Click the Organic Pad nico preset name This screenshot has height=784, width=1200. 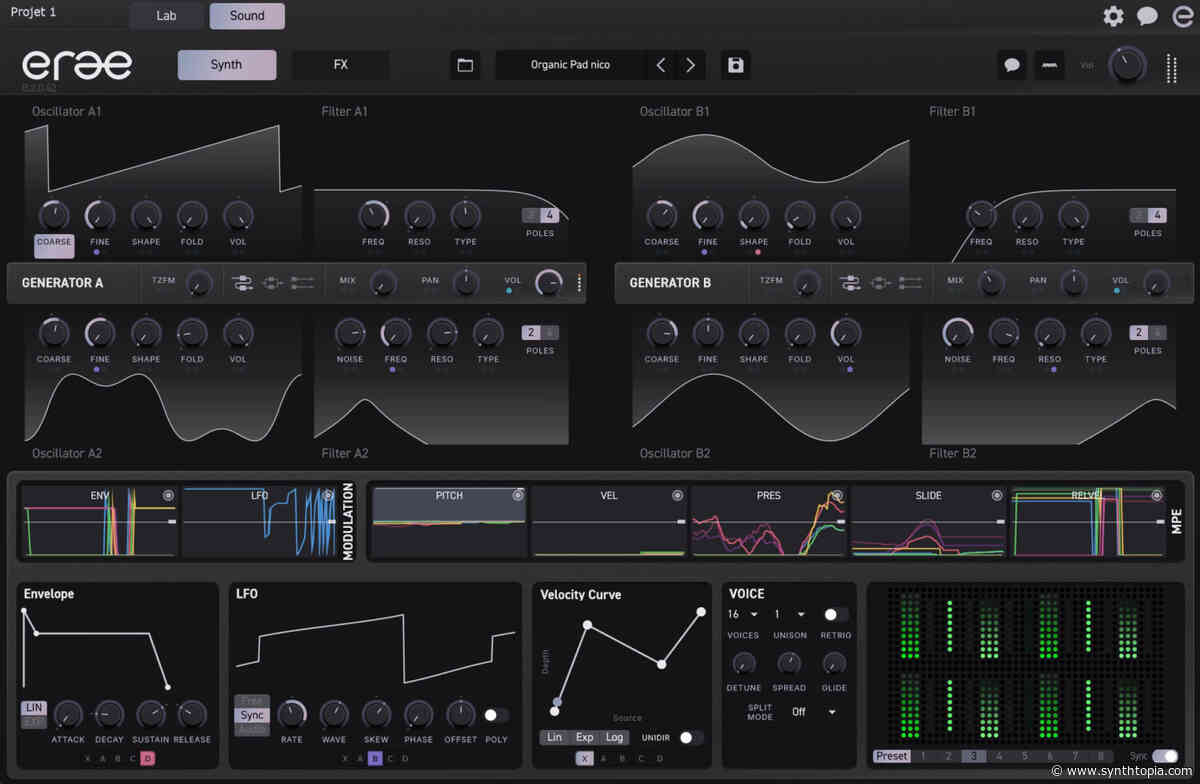(x=570, y=65)
